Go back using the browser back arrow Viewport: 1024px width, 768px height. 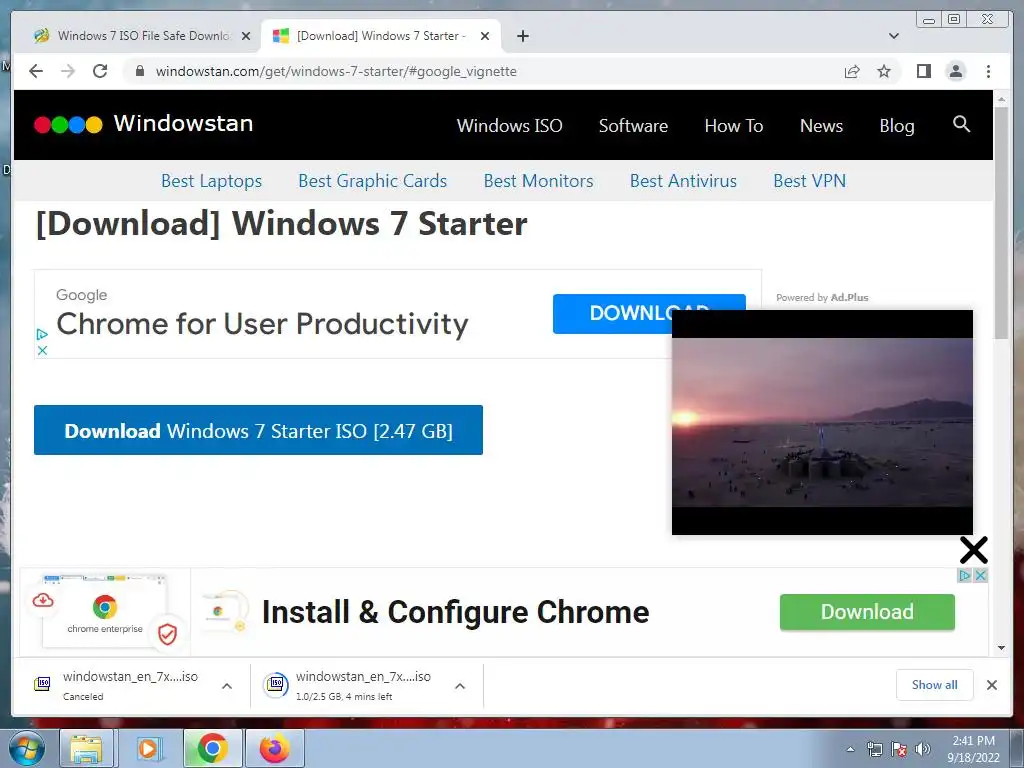click(36, 71)
